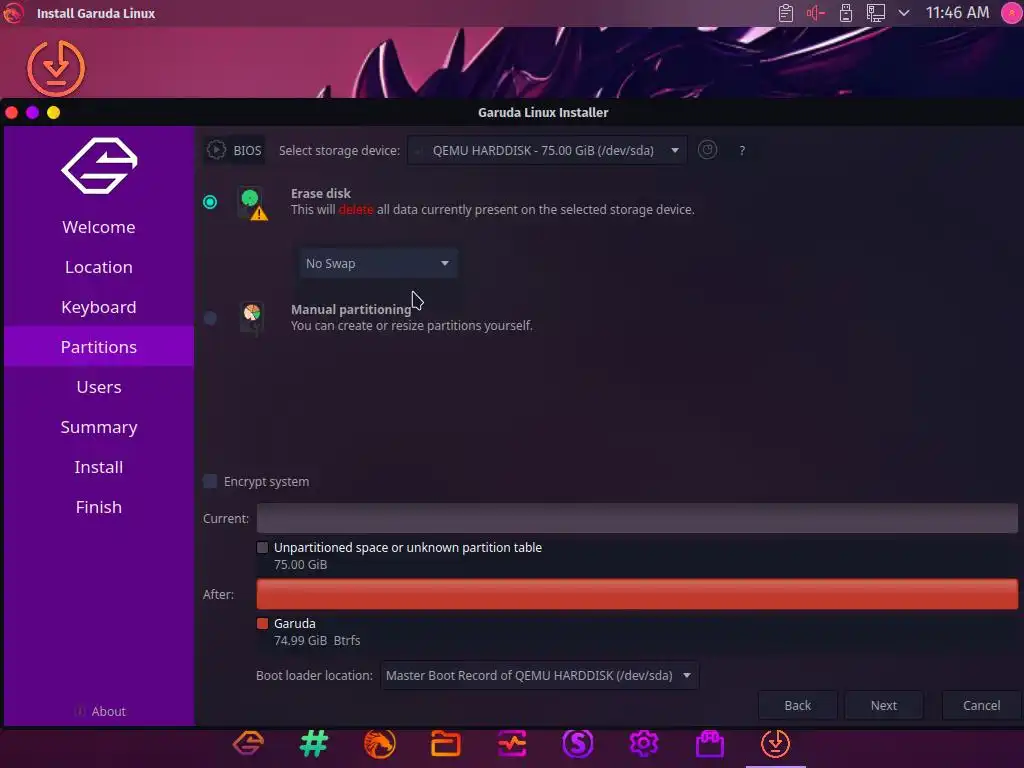Open the file manager icon in dock

(446, 743)
